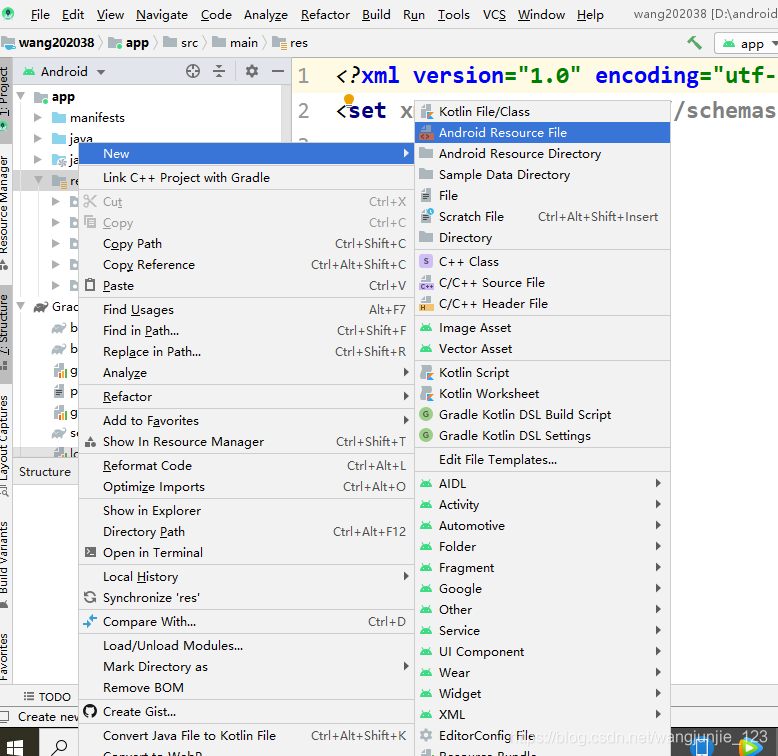Image resolution: width=778 pixels, height=756 pixels.
Task: Open the app run configuration dropdown
Action: [749, 44]
